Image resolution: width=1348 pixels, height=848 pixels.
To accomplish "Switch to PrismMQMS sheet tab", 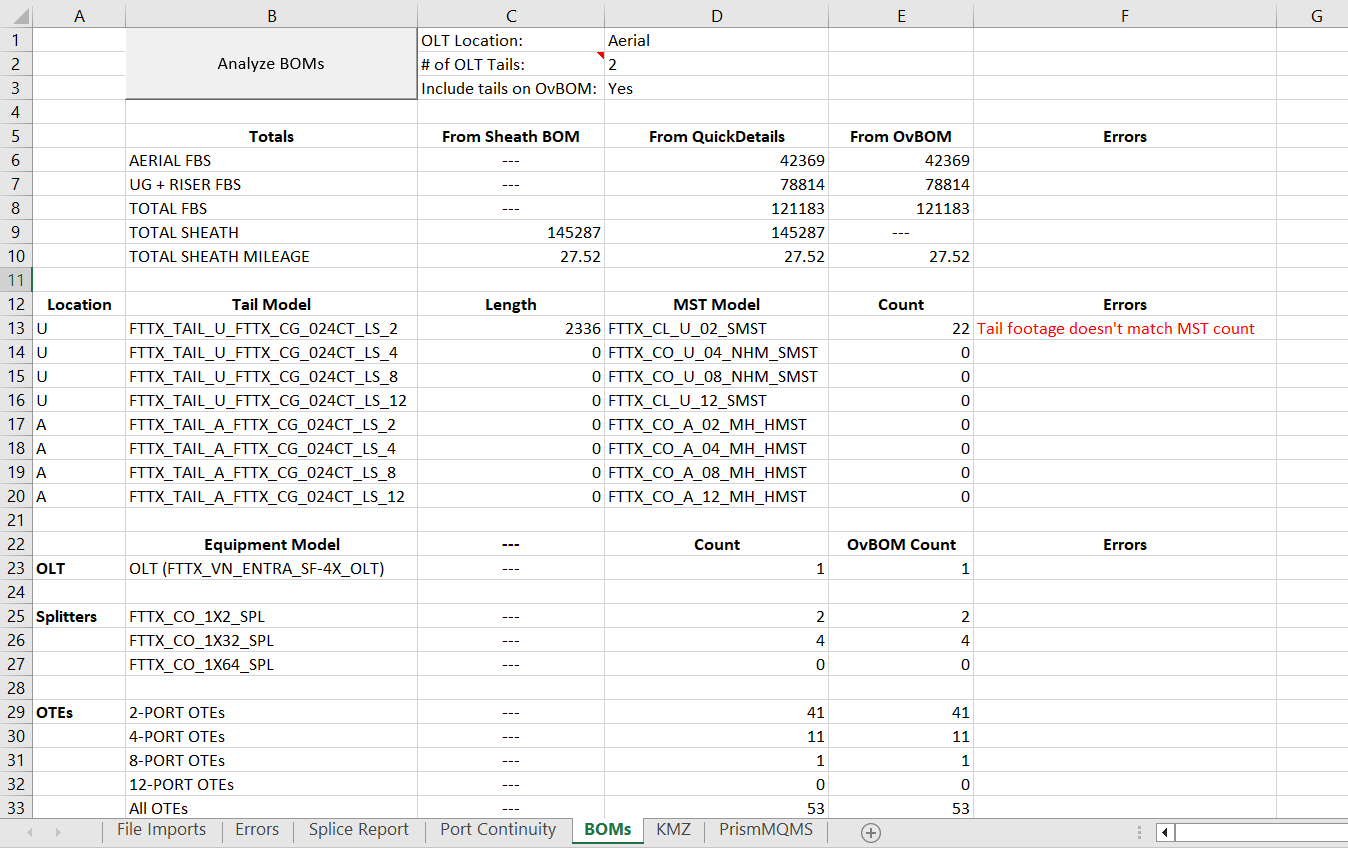I will click(x=766, y=830).
